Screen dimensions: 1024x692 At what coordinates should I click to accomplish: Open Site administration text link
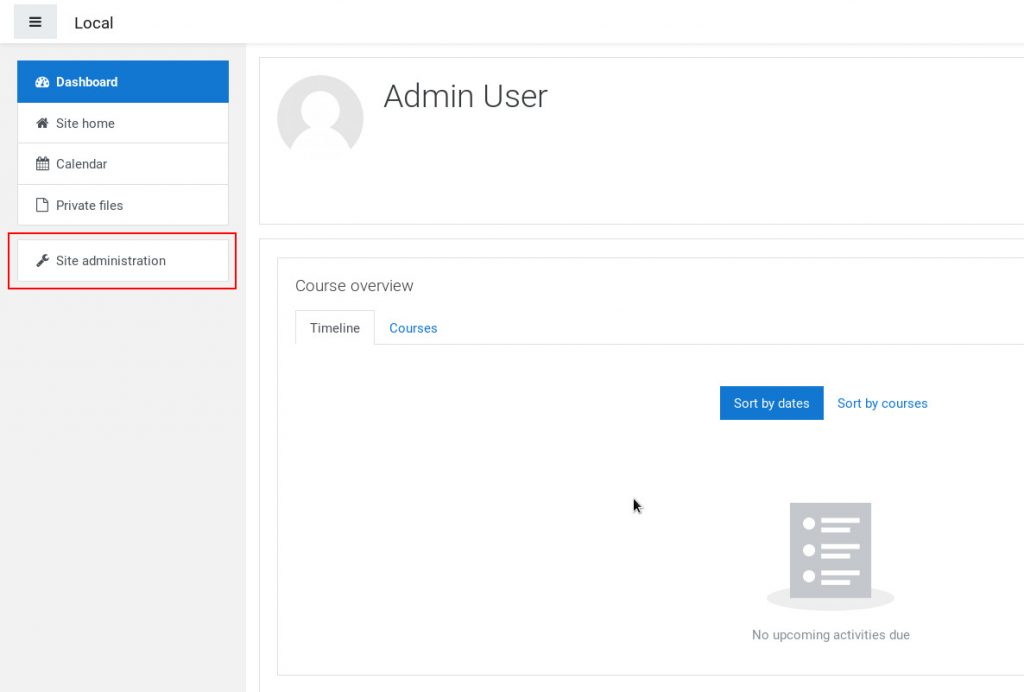[x=111, y=261]
